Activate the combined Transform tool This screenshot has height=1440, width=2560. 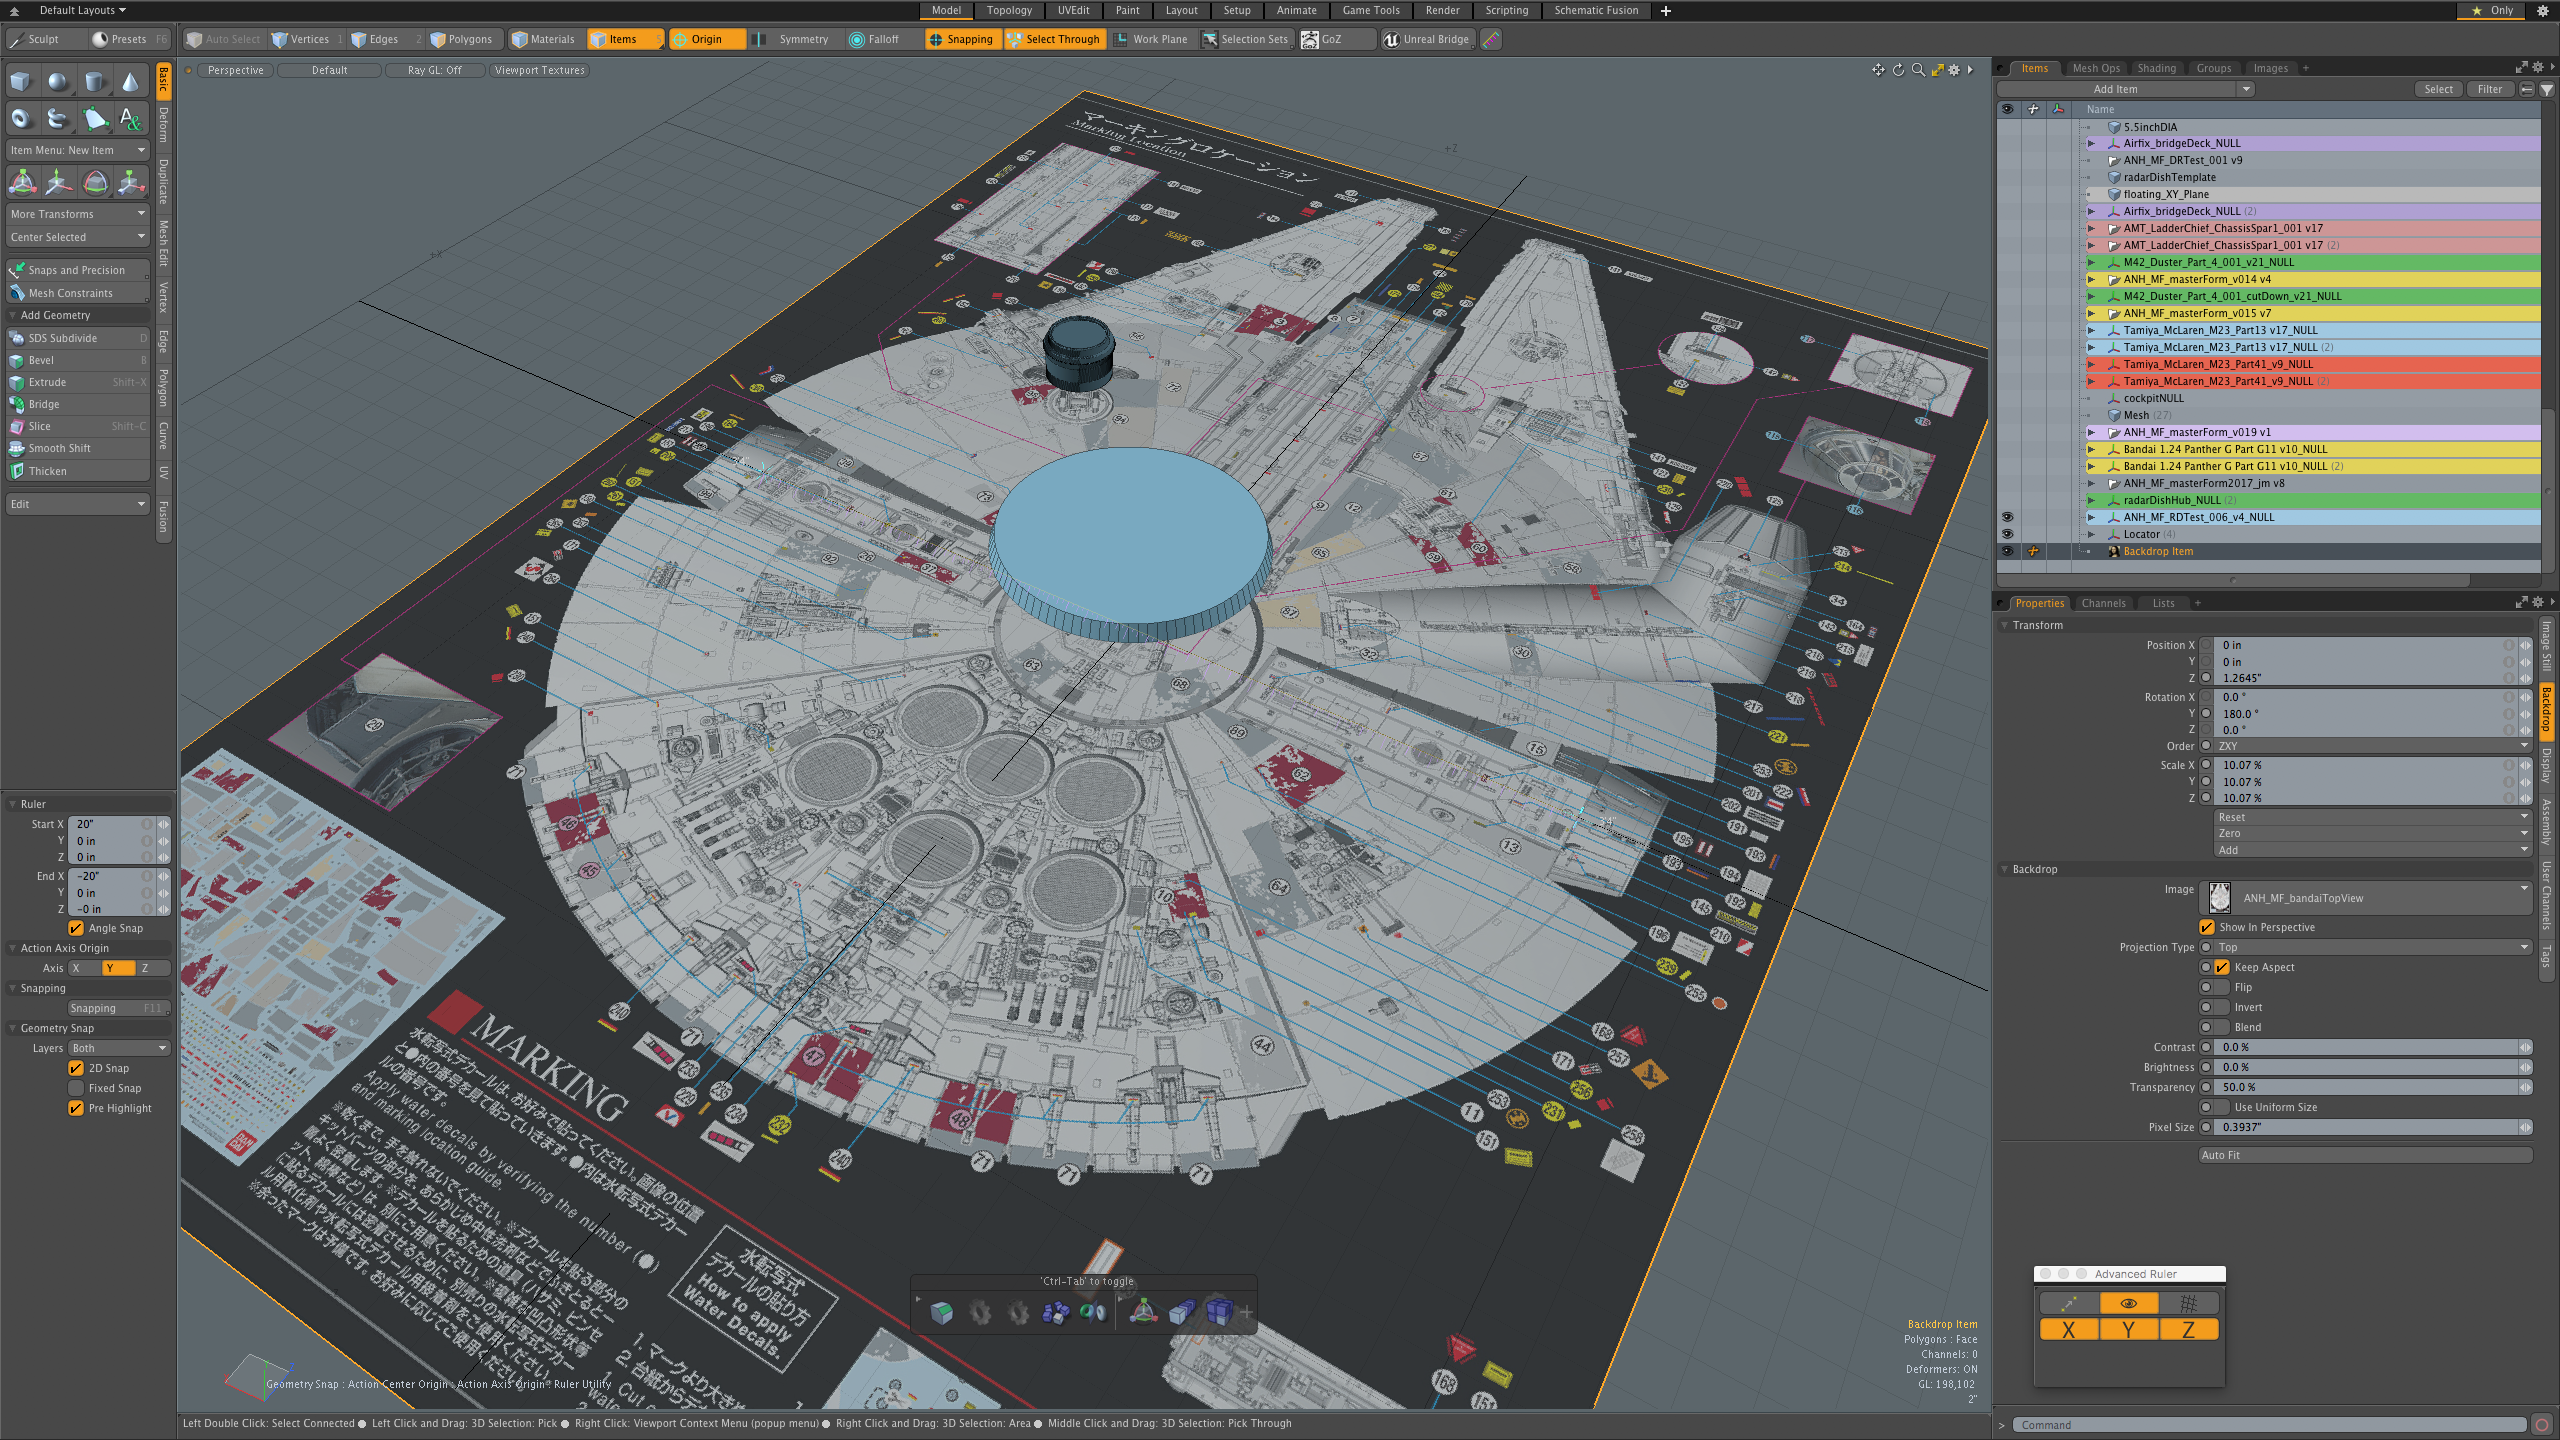(x=22, y=182)
